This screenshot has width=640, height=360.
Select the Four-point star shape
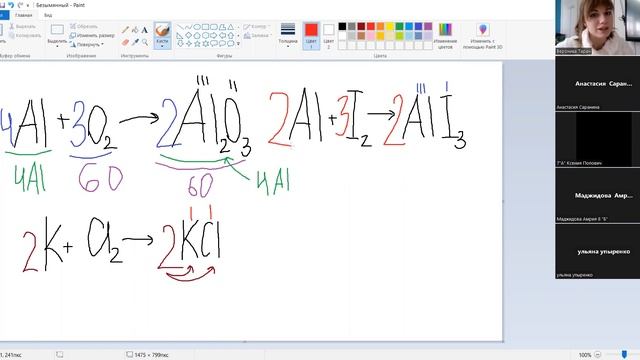pos(188,44)
